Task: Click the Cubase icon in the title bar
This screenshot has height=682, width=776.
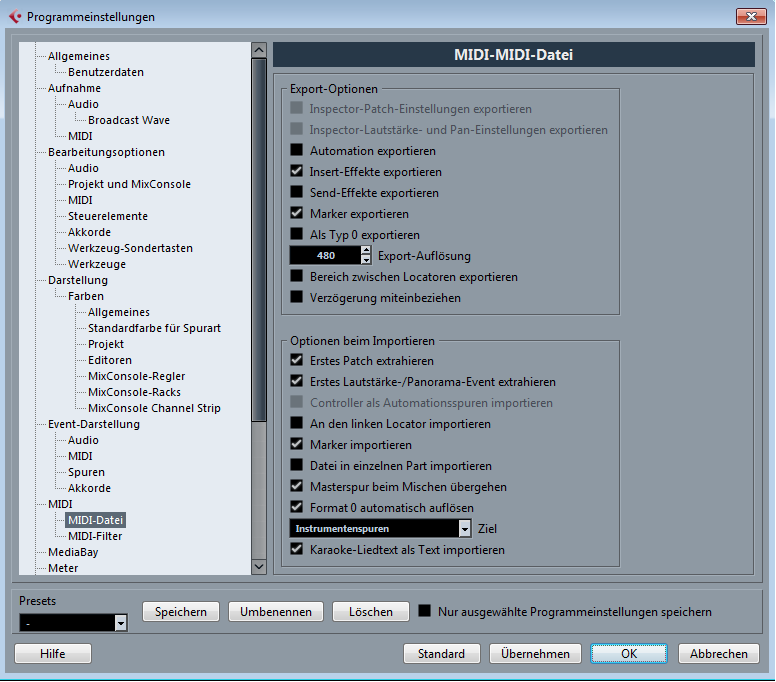Action: pos(14,17)
